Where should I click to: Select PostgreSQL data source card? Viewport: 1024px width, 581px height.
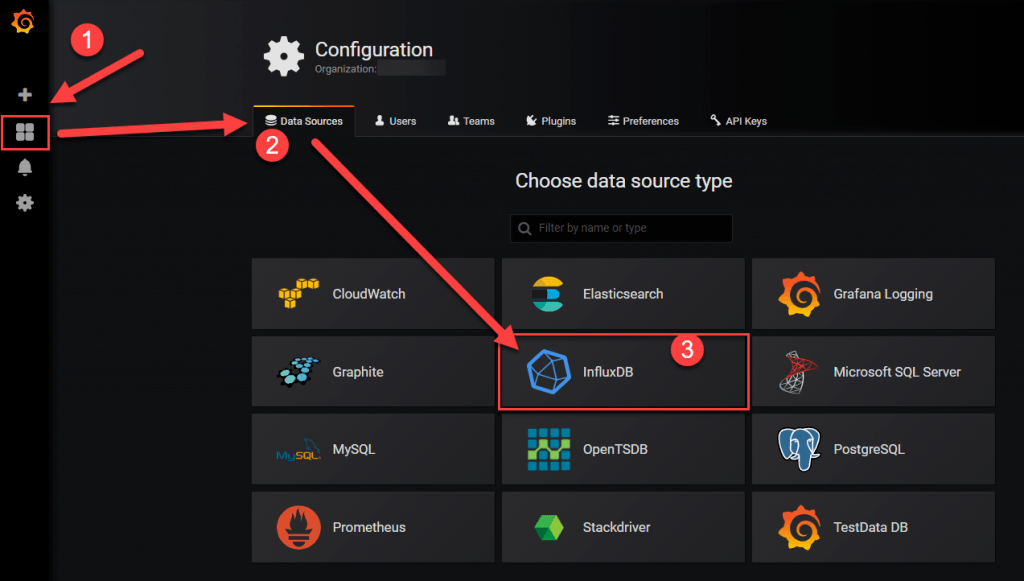873,449
